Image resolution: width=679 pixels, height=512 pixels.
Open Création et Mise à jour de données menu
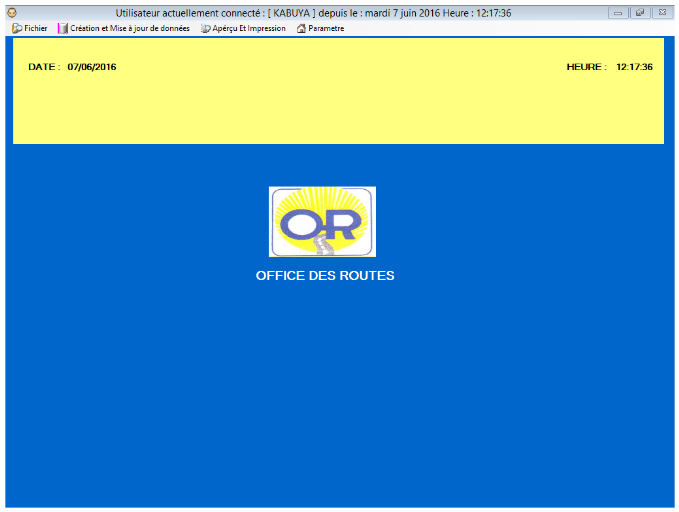pos(124,29)
